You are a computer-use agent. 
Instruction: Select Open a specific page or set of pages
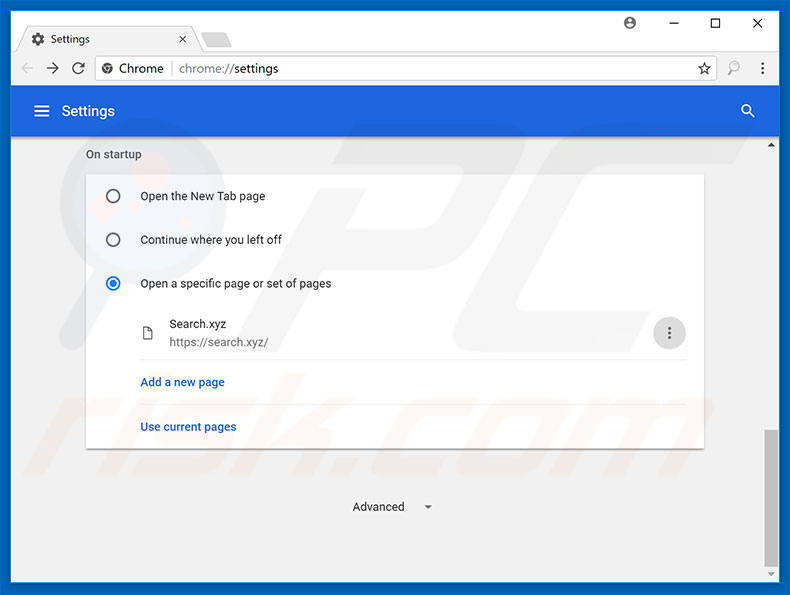tap(113, 283)
